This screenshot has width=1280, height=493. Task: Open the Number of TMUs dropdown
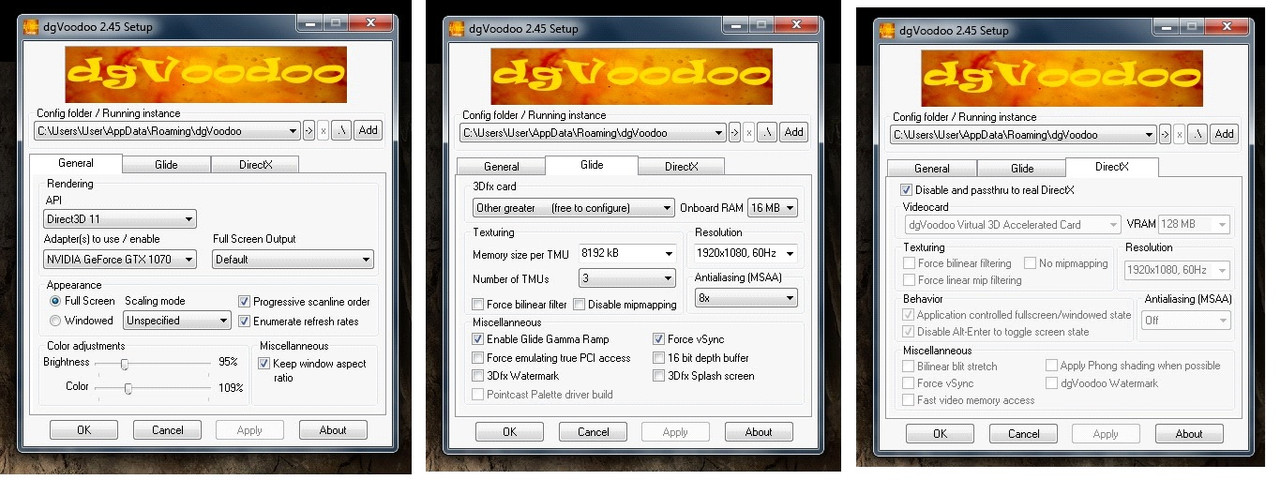627,278
